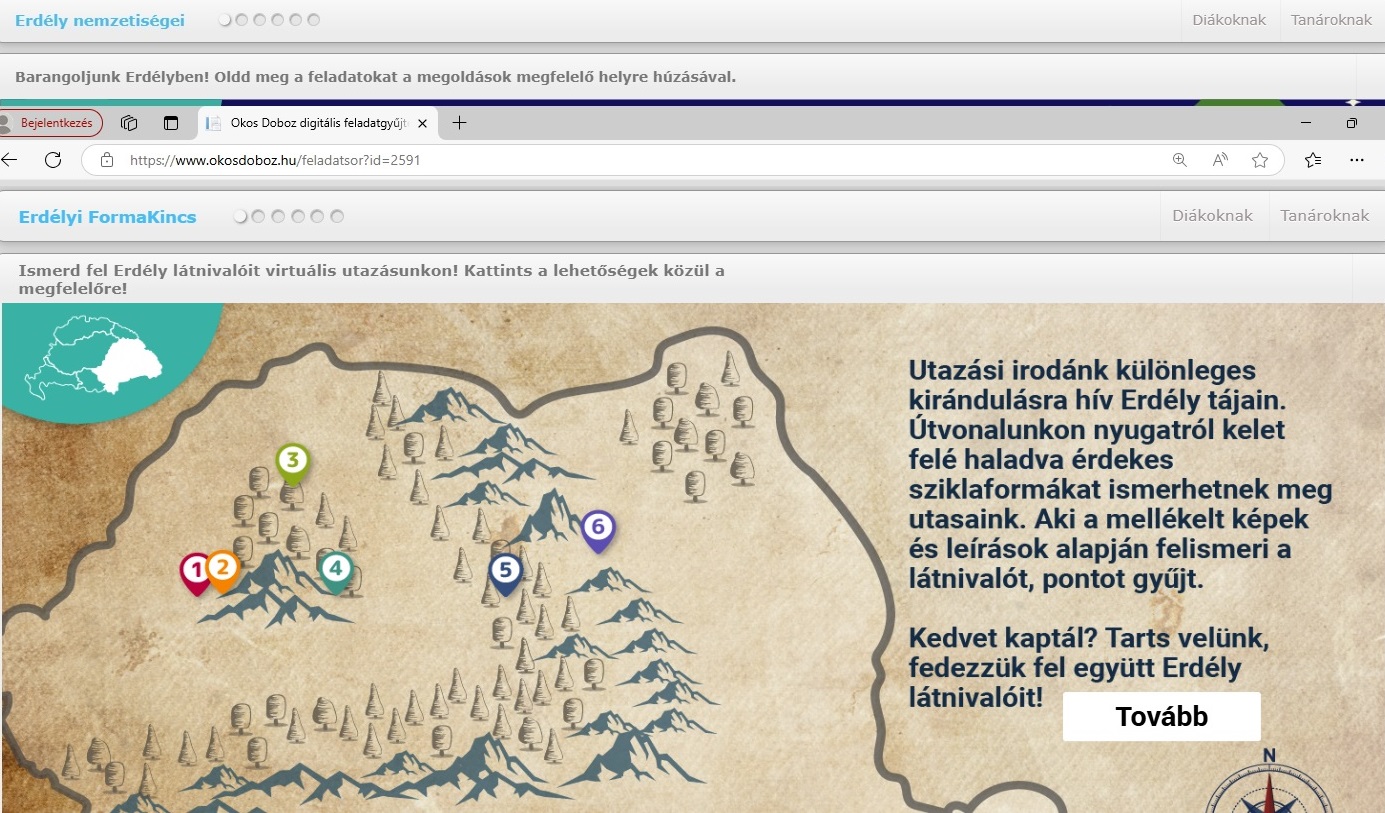Click purple map marker number 6

598,527
